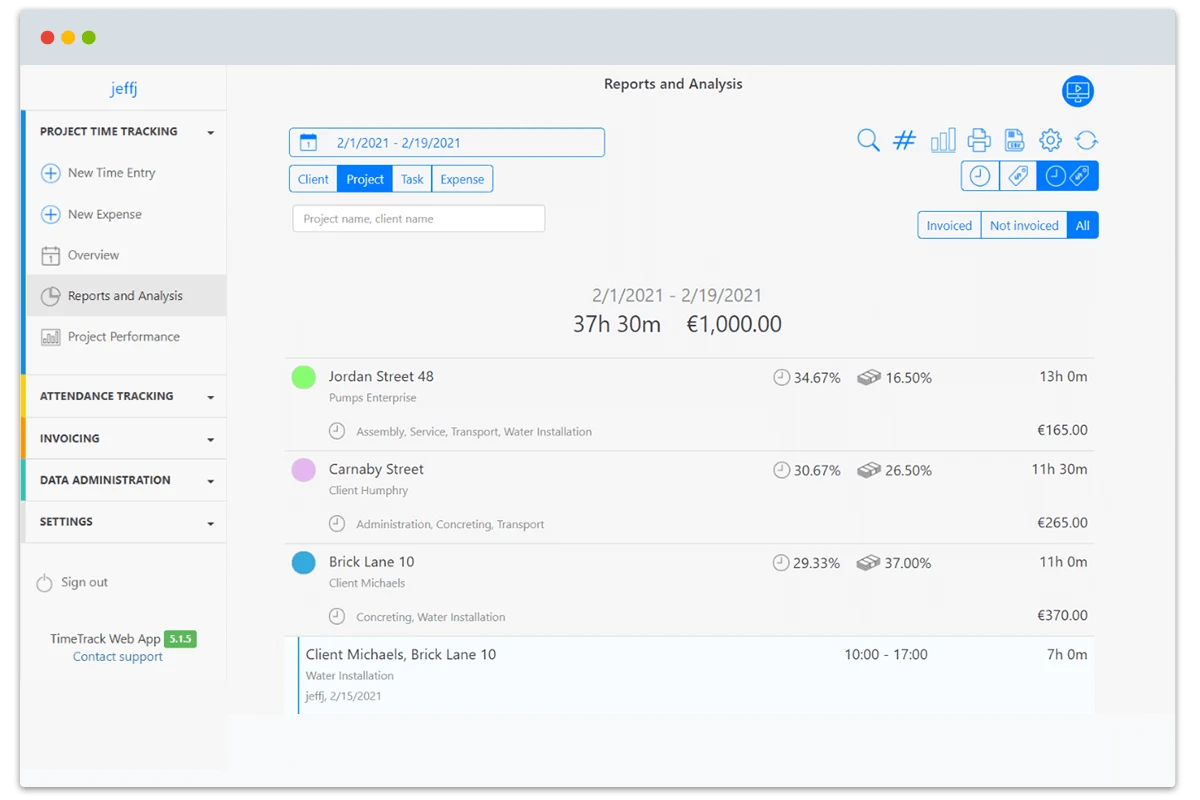Image resolution: width=1200 pixels, height=800 pixels.
Task: Click the blue video tutorial monitor icon
Action: click(x=1077, y=92)
